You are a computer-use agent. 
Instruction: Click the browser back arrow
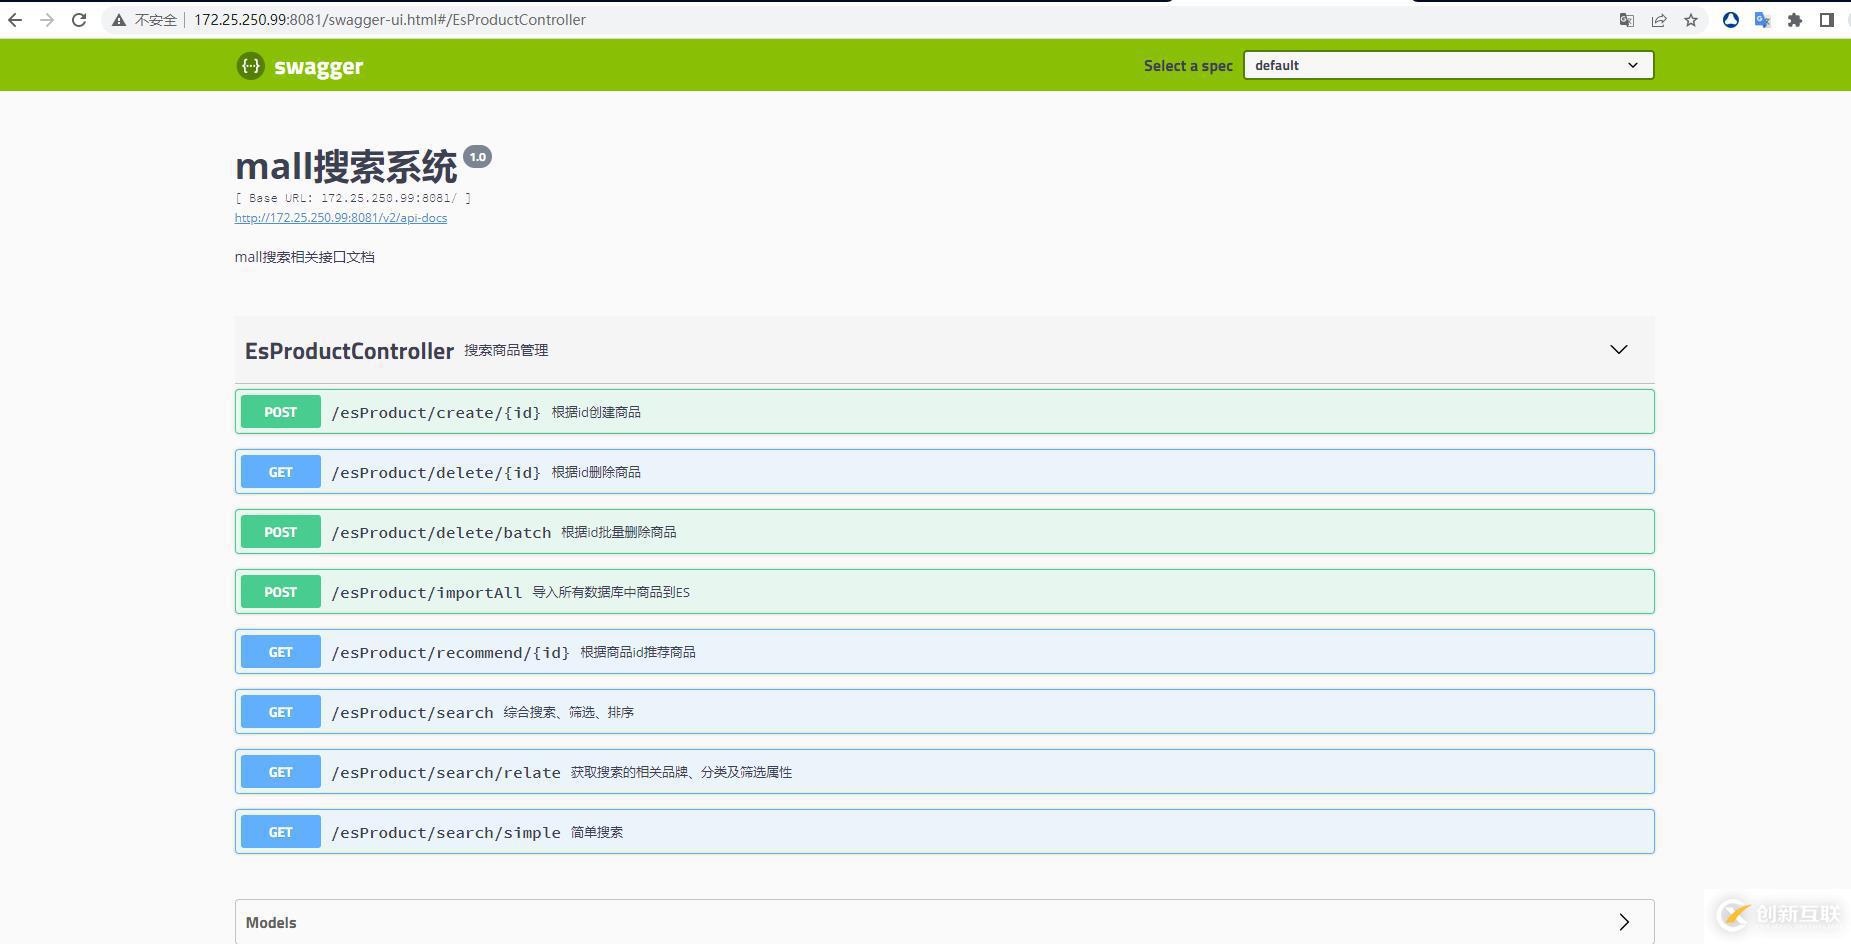click(15, 20)
